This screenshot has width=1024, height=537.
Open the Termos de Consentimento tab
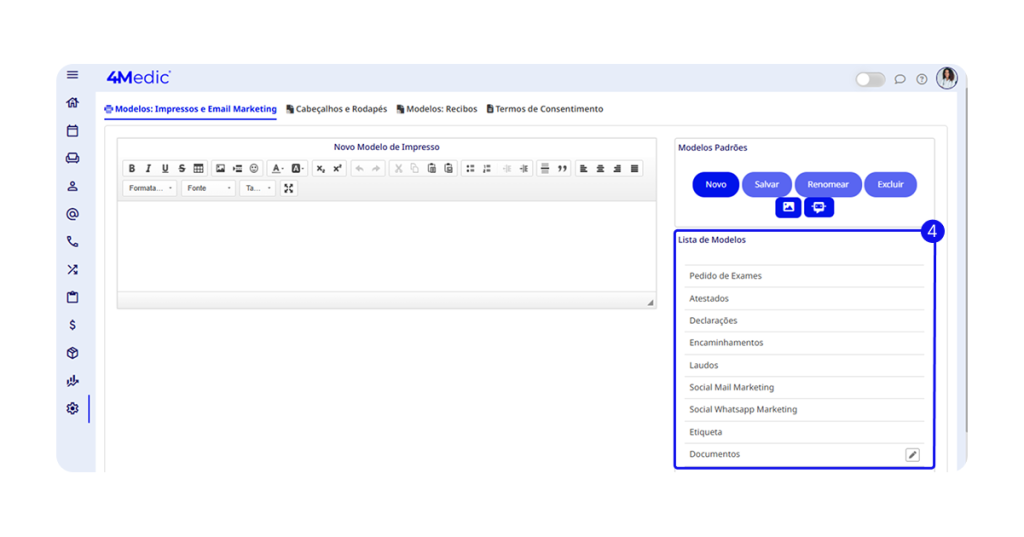(545, 109)
